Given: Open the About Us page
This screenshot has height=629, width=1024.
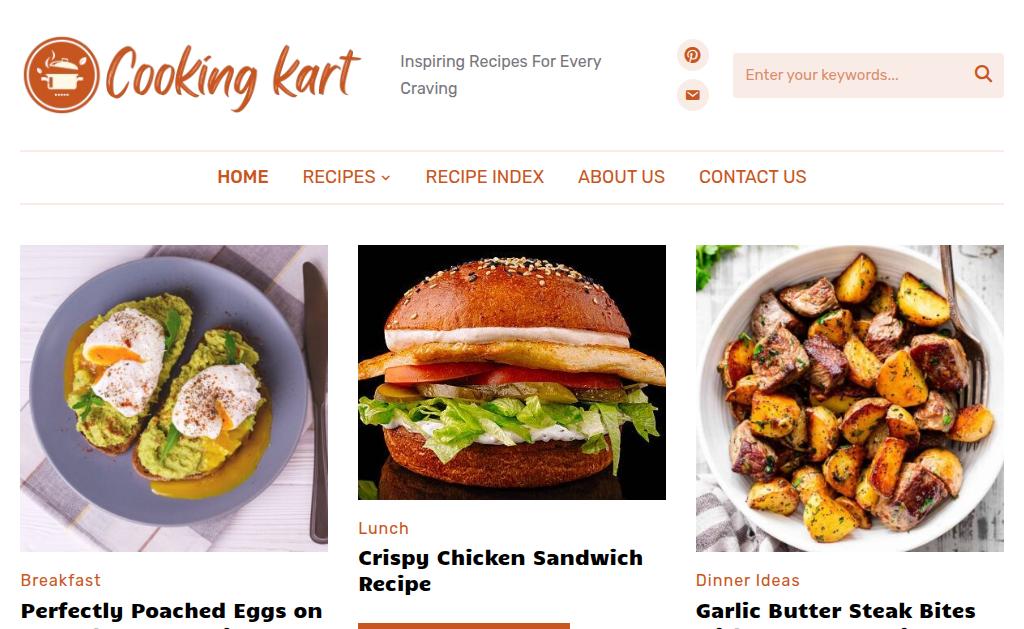Looking at the screenshot, I should [621, 177].
